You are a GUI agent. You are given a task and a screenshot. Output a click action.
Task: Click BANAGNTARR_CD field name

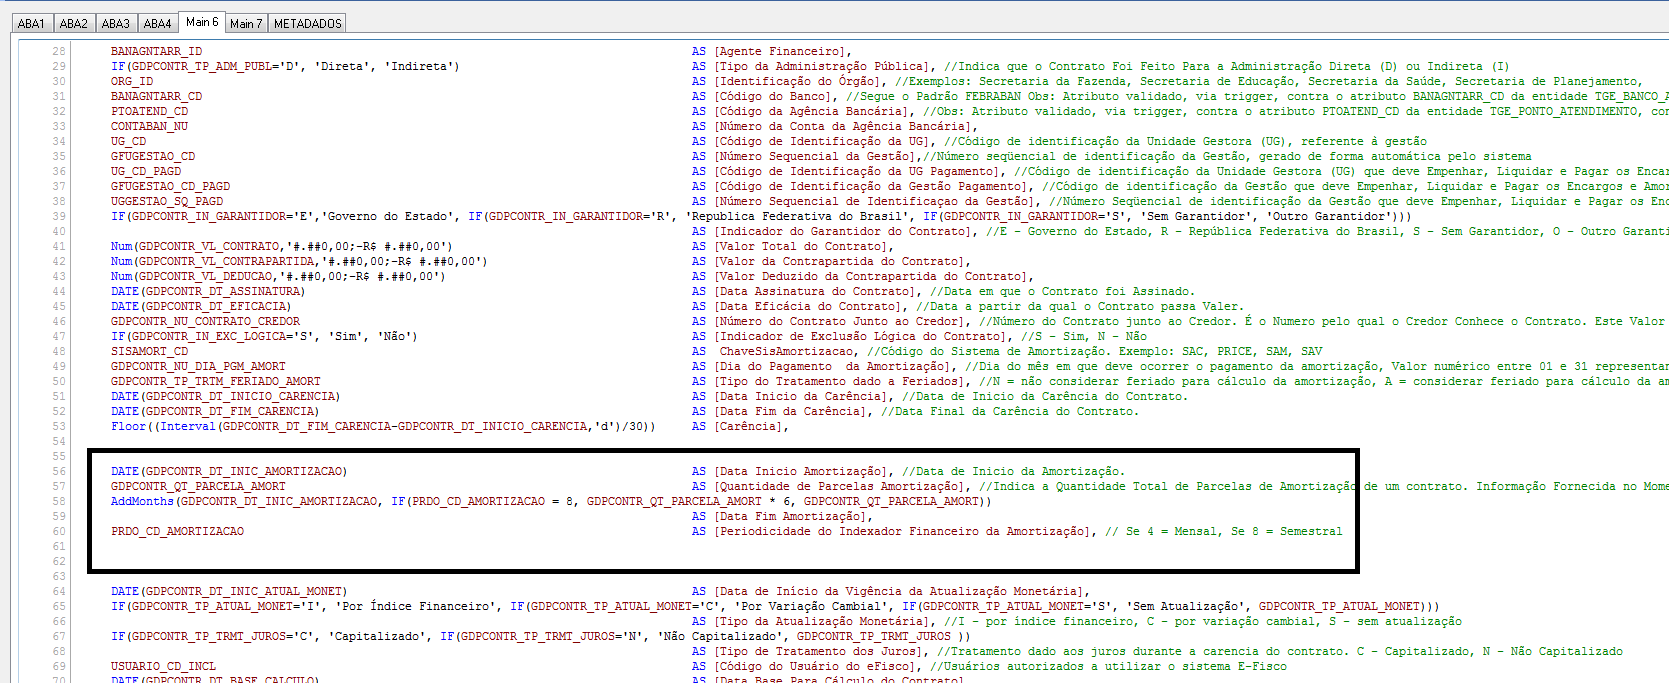[156, 96]
